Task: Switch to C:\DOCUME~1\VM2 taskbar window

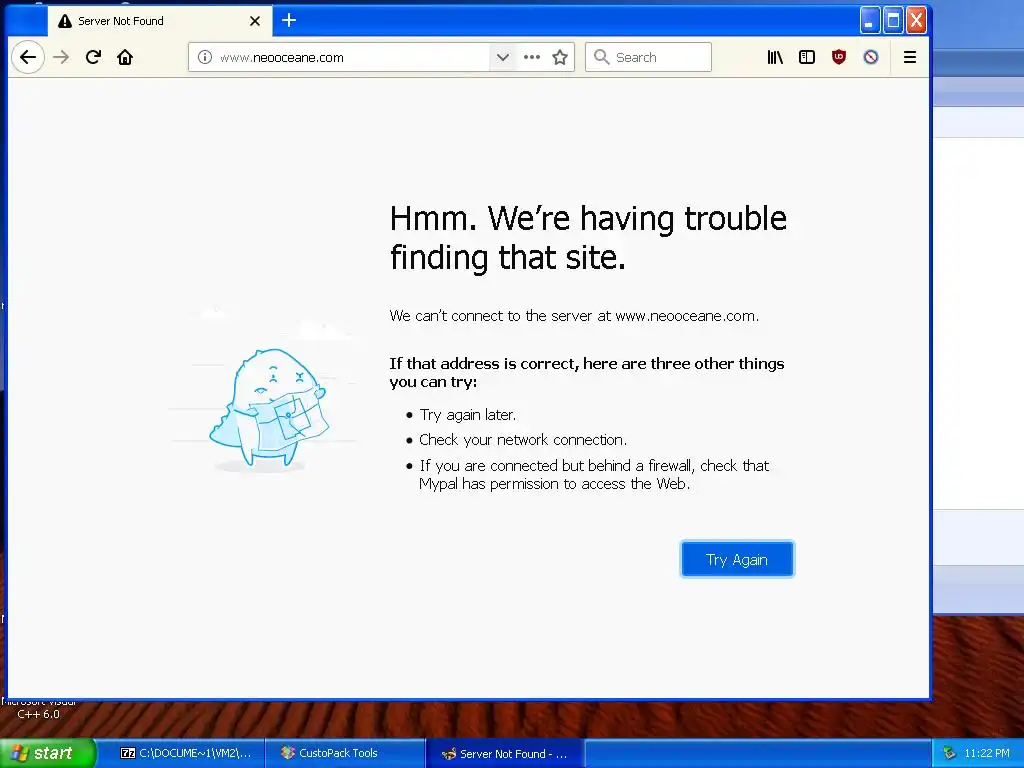Action: pos(186,753)
